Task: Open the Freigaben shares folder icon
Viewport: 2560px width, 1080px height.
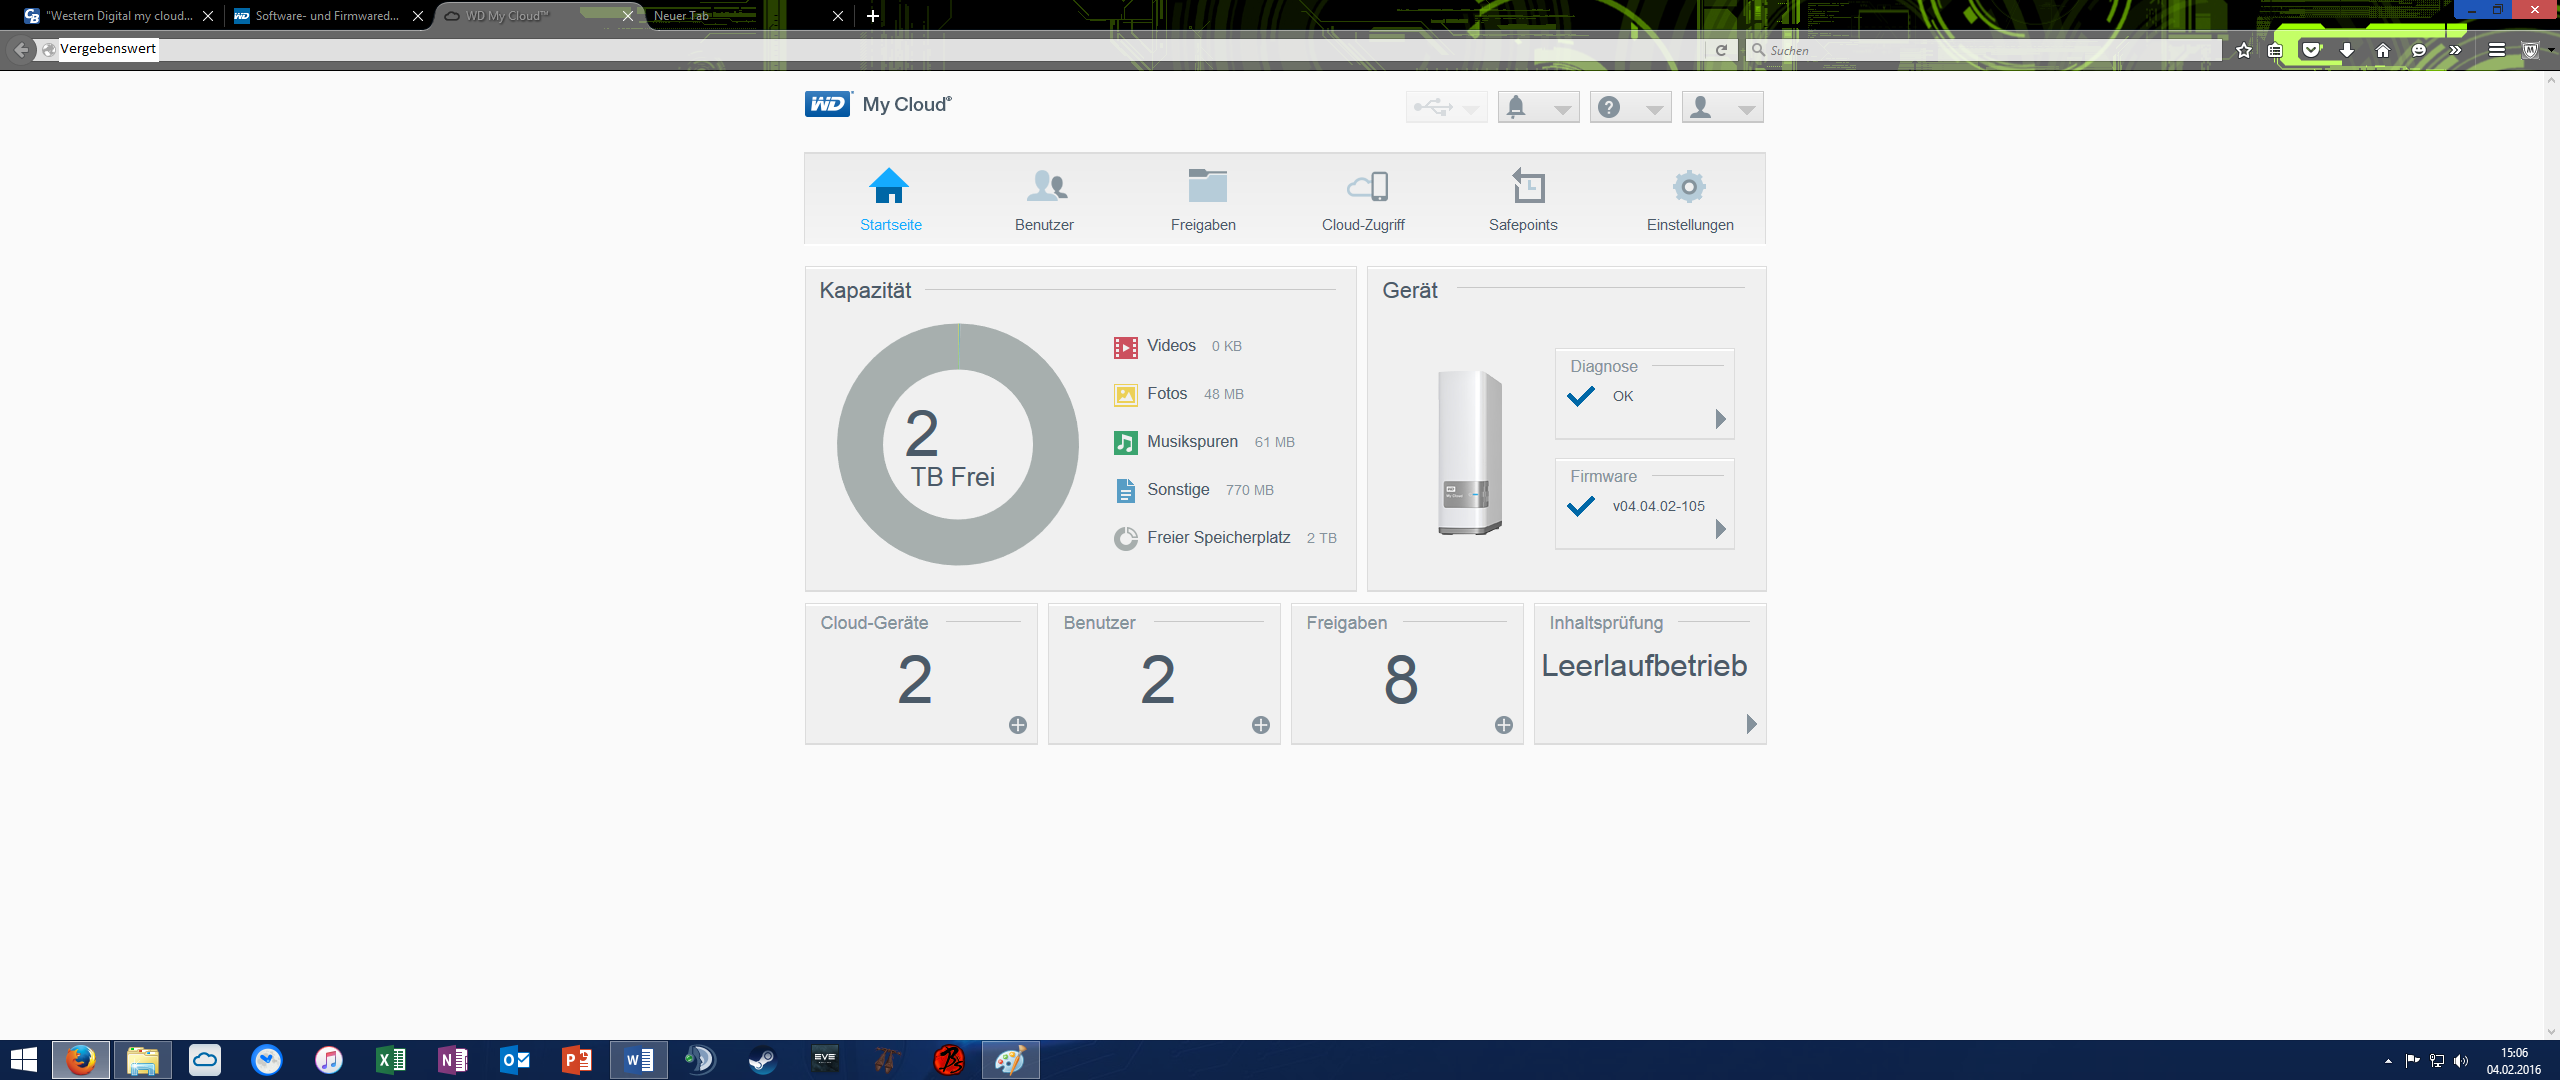Action: (1206, 187)
